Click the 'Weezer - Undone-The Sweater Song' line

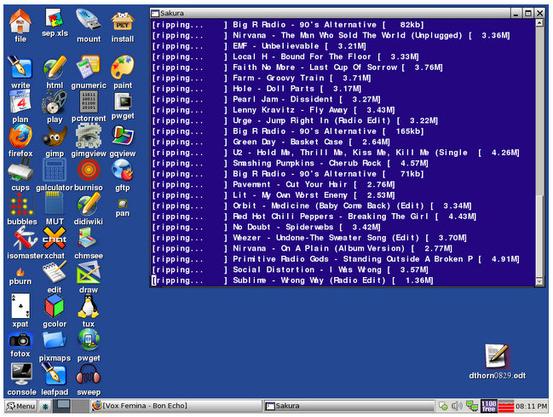tap(309, 238)
